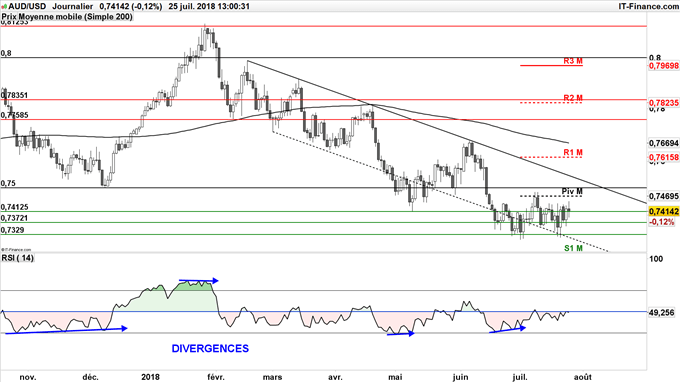Click the 'févr.' time axis label
Image resolution: width=680 pixels, height=382 pixels.
216,377
